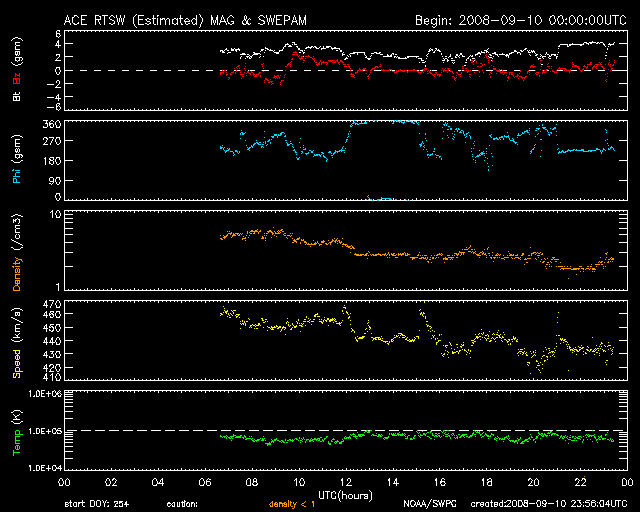Click the "470" tick label on the Speed axis

pos(52,304)
